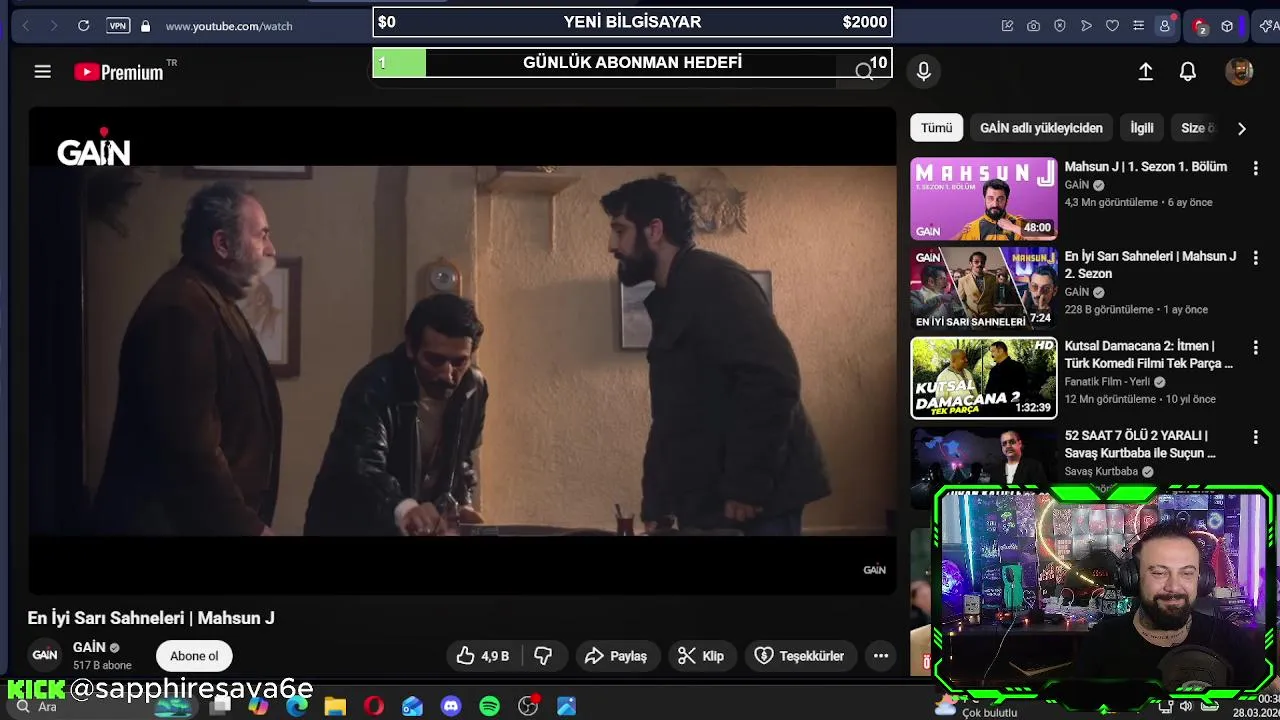Open the create upload arrow icon
1280x720 pixels.
click(1146, 72)
